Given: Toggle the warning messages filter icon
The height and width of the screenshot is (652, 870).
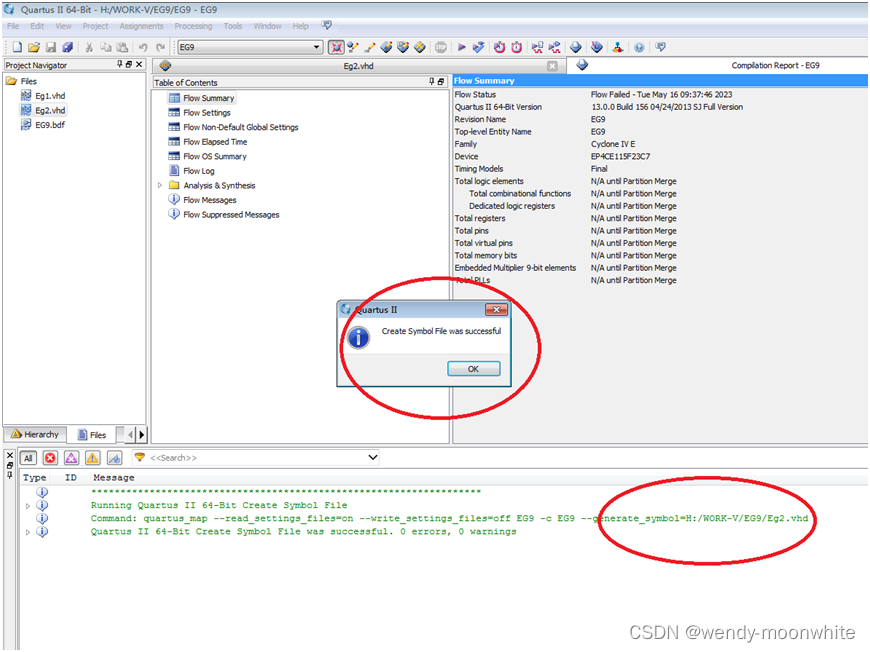Looking at the screenshot, I should pos(93,458).
